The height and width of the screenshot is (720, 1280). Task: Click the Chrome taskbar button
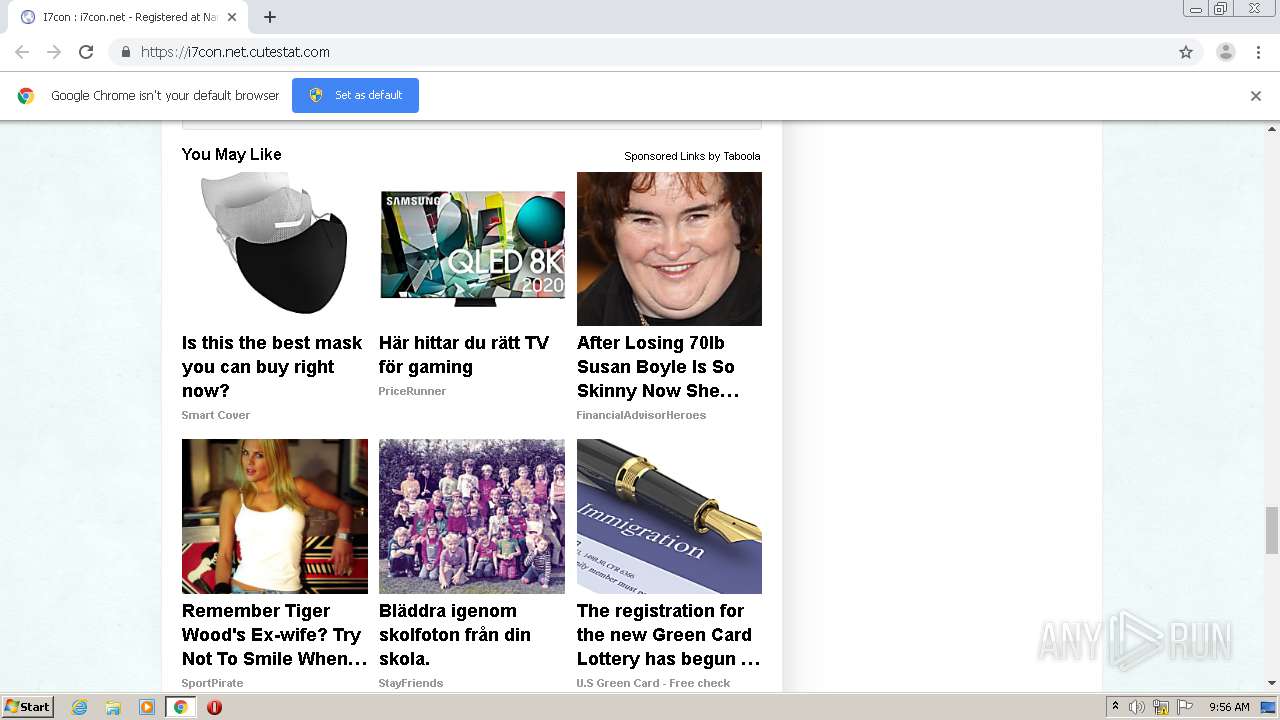(181, 707)
